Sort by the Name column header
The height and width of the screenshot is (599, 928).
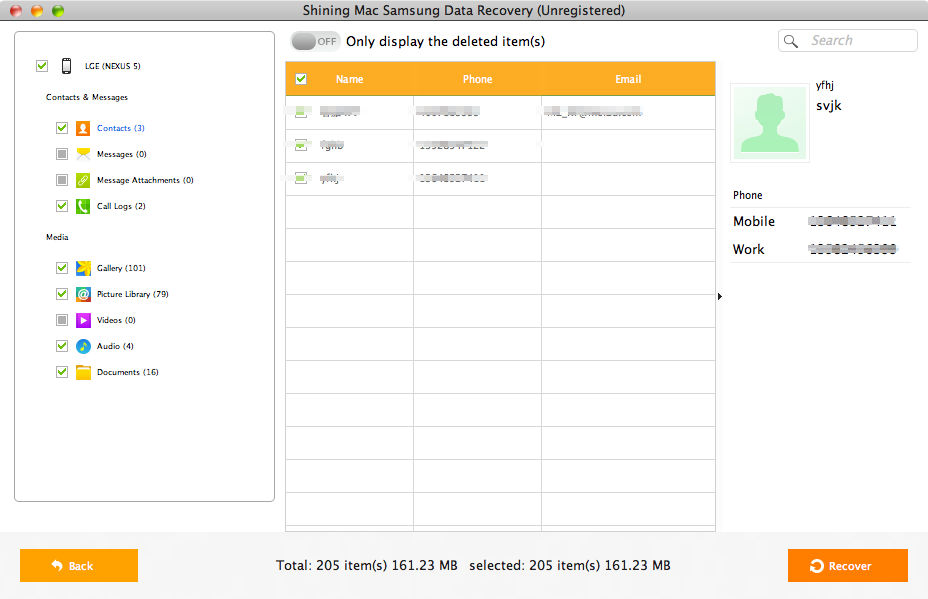tap(349, 79)
